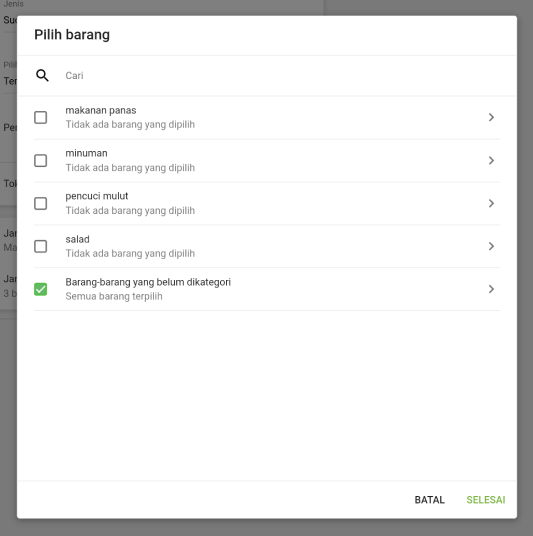Open the makanan panas category row
This screenshot has height=536, width=533.
pyautogui.click(x=267, y=118)
